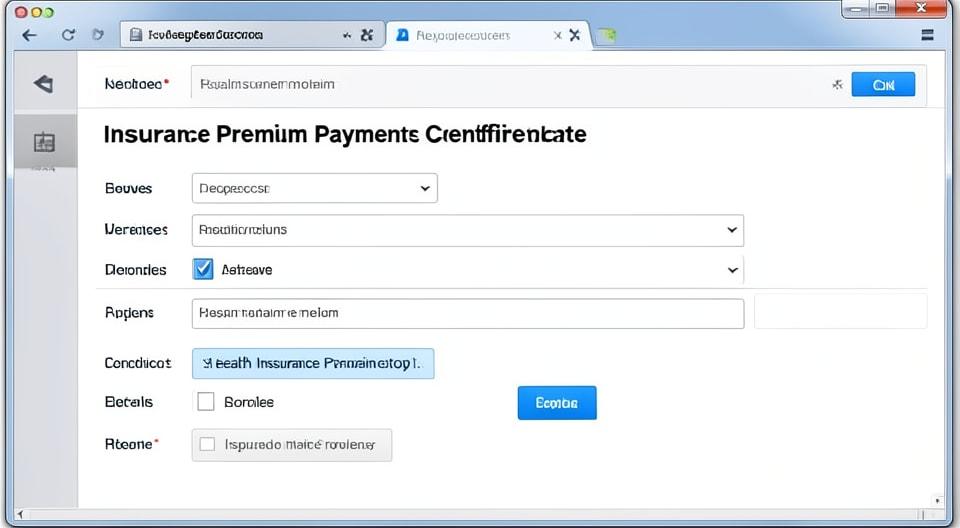The image size is (960, 528).
Task: Select the second browser tab
Action: pos(488,35)
